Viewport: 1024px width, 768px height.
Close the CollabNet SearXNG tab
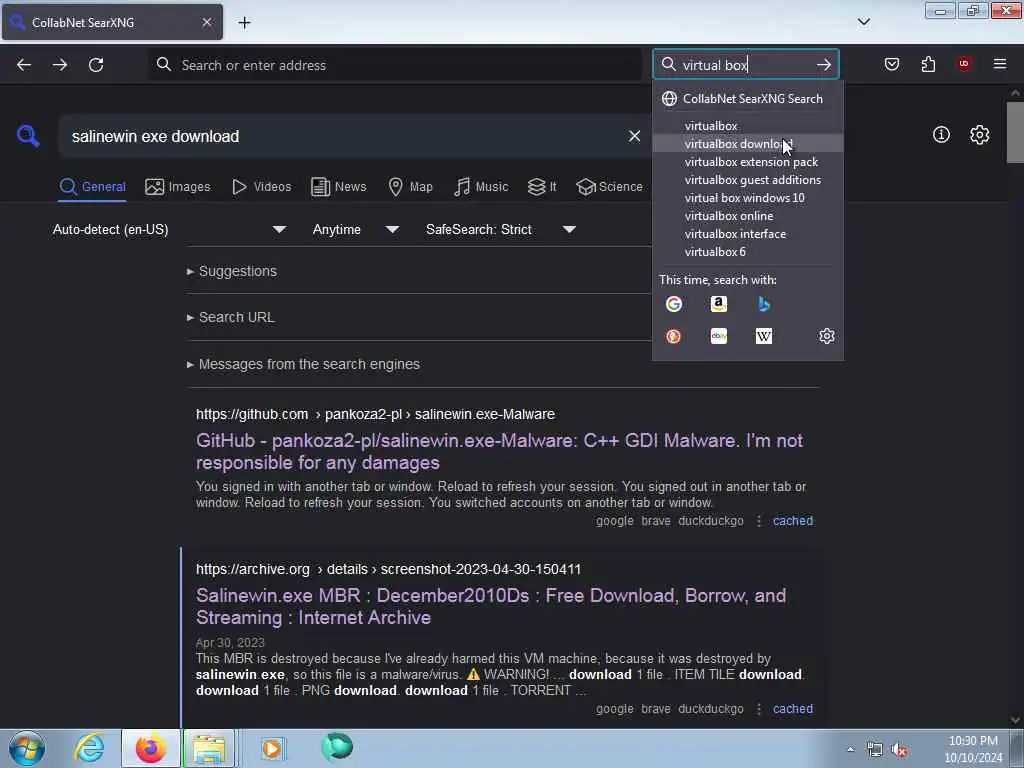206,22
